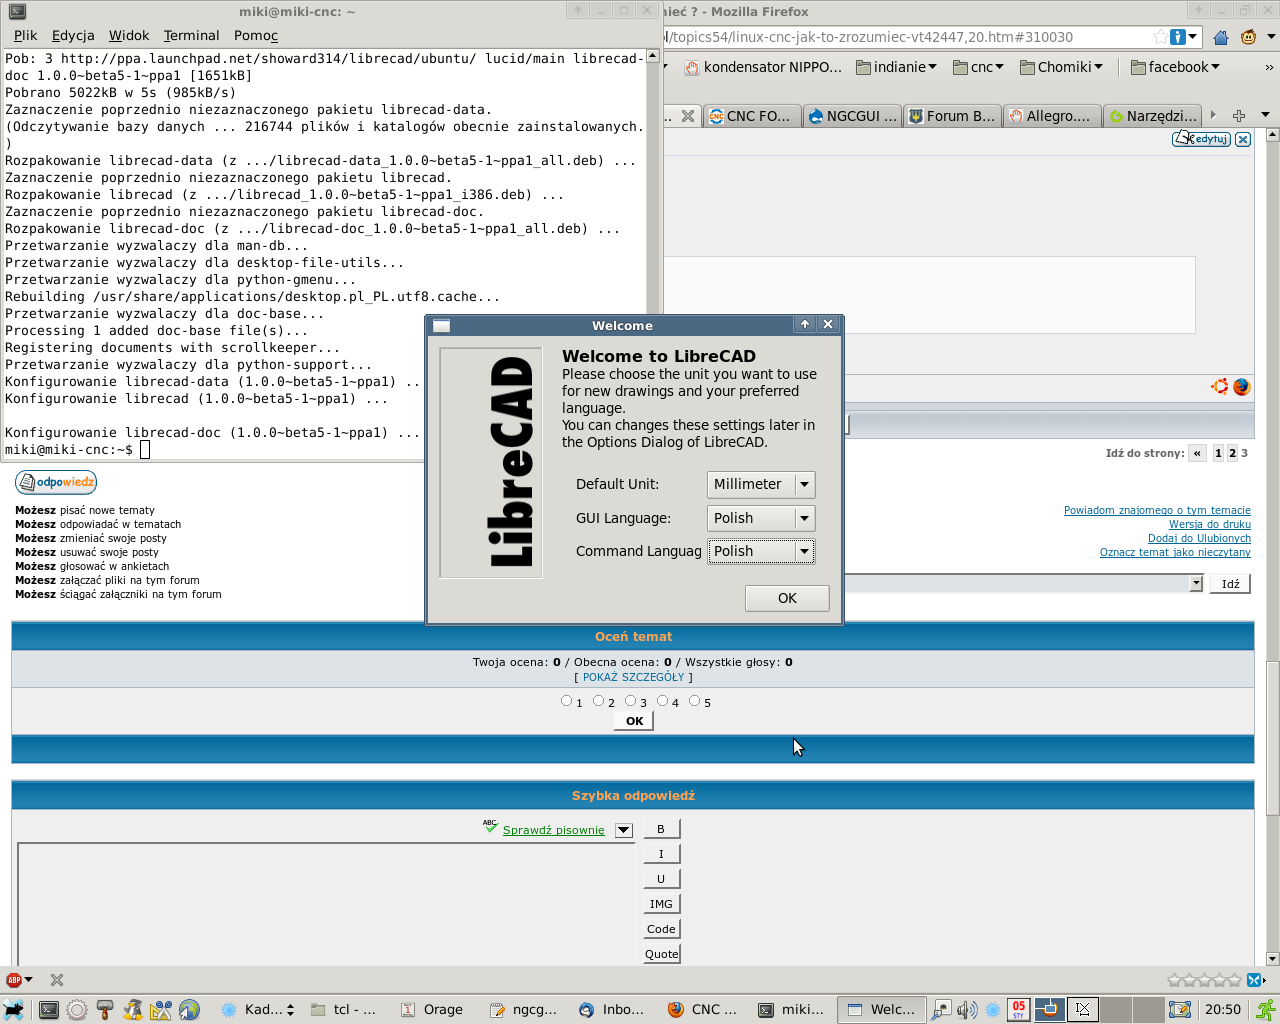
Task: Click the Wersja do druku link
Action: (x=1210, y=524)
